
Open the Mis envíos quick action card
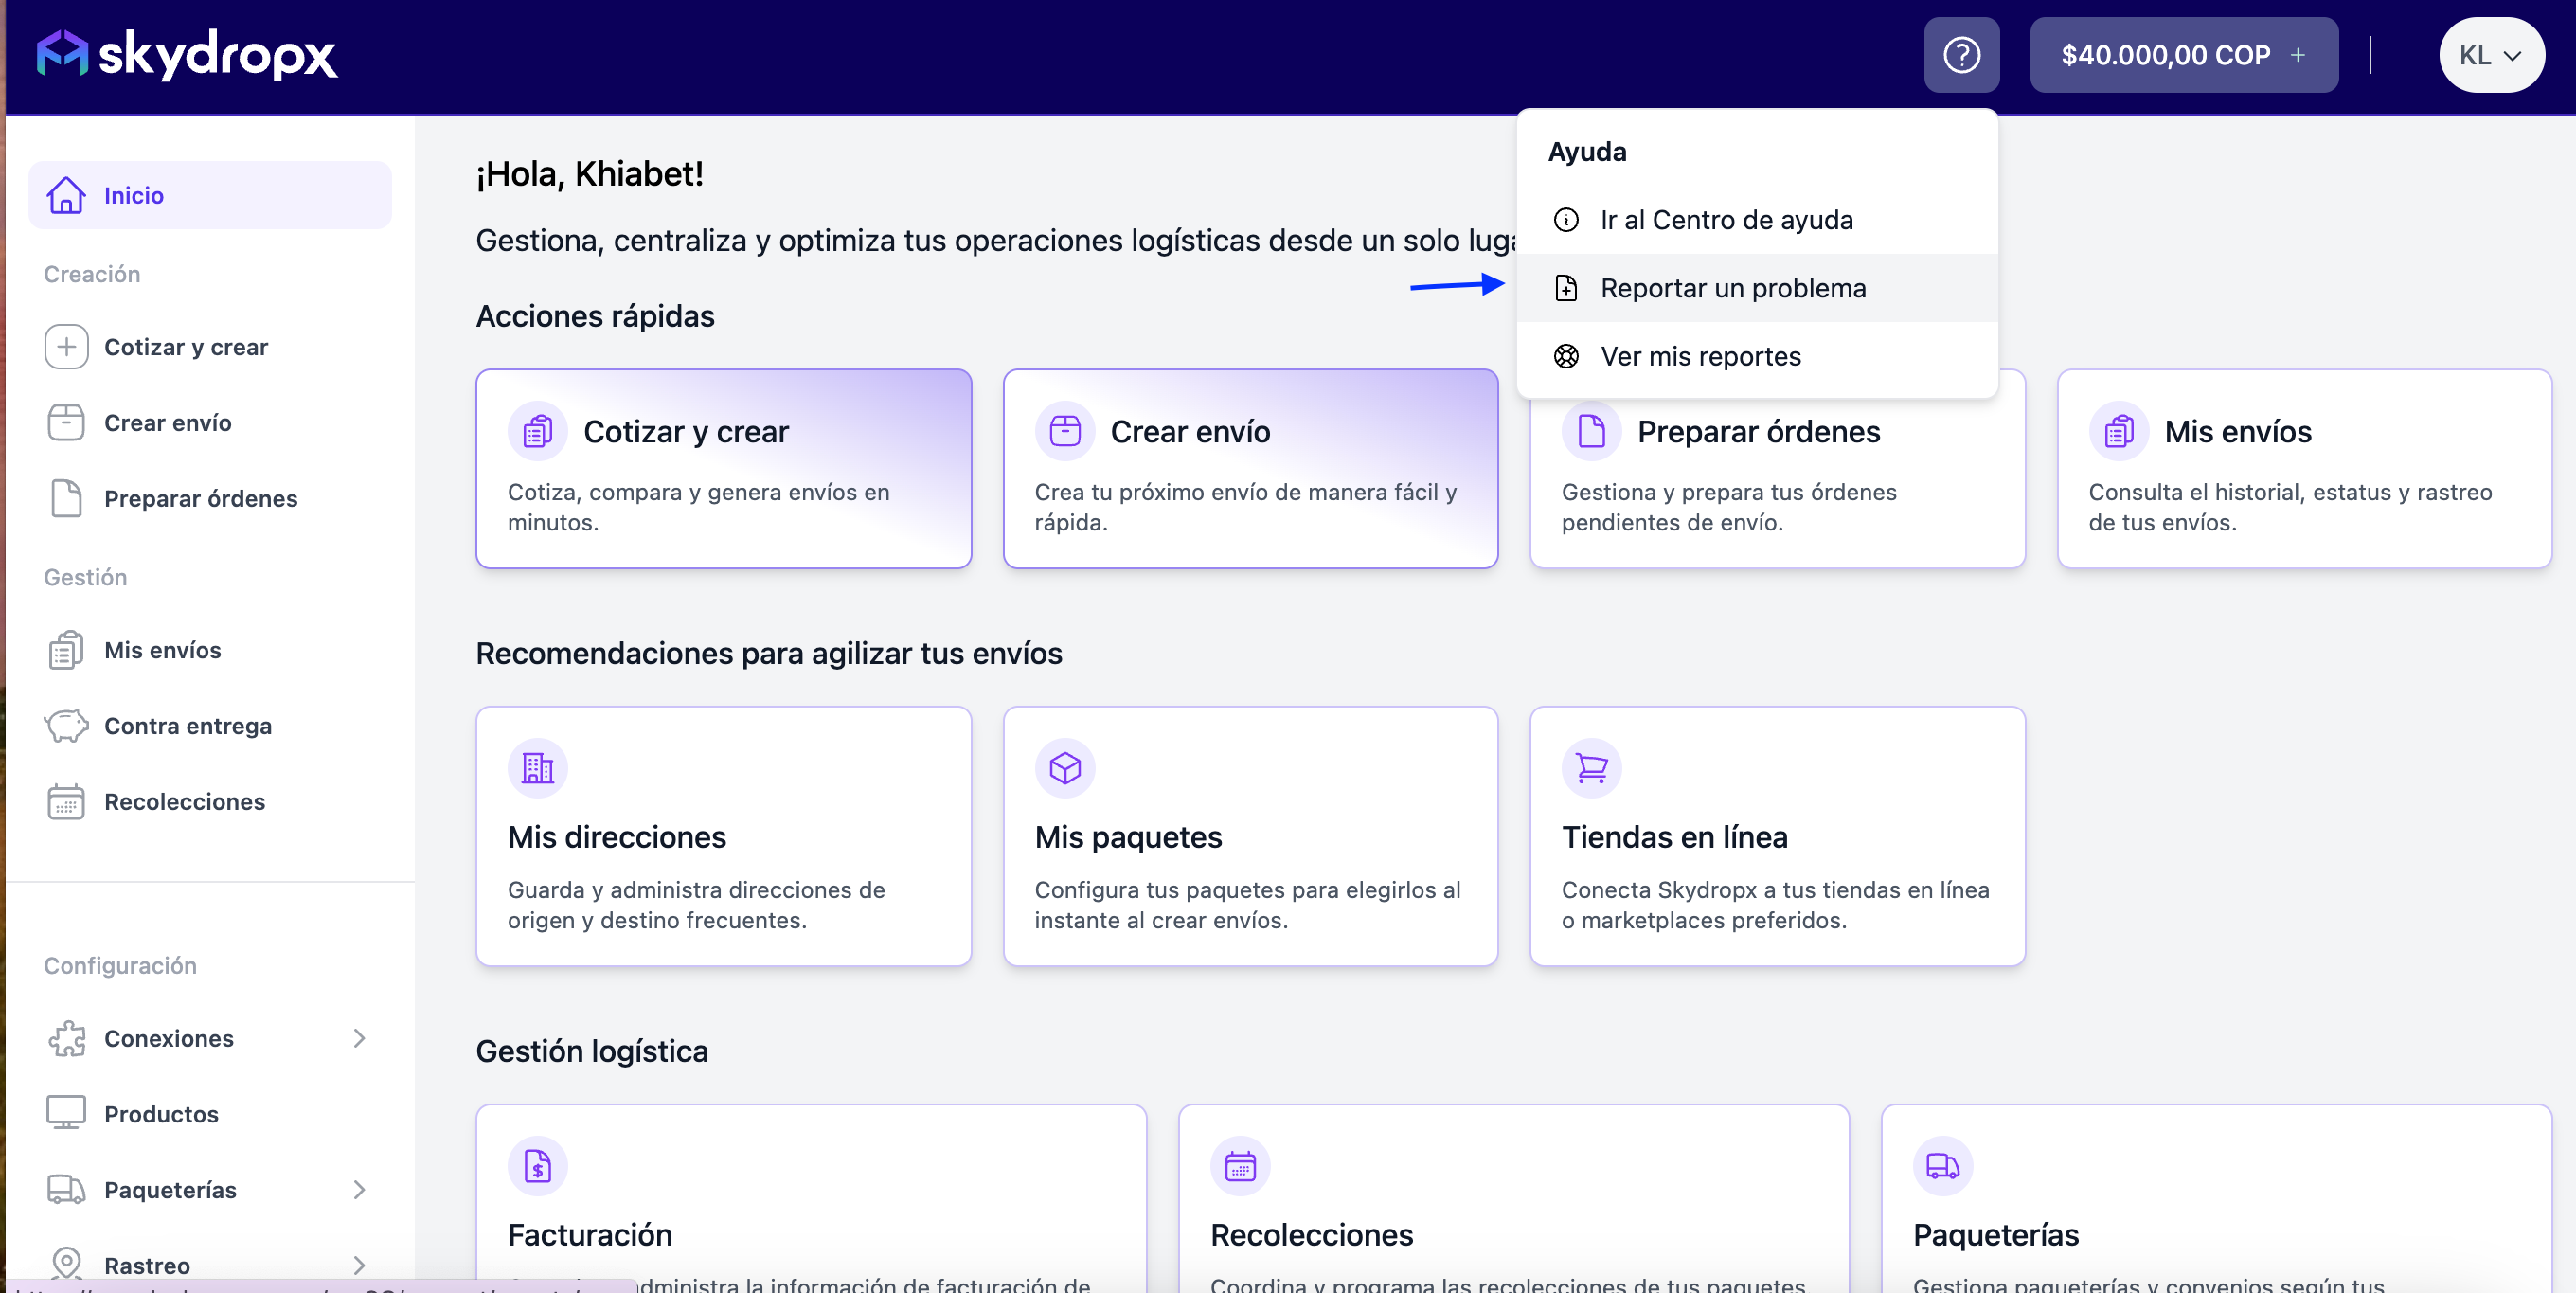click(2303, 468)
